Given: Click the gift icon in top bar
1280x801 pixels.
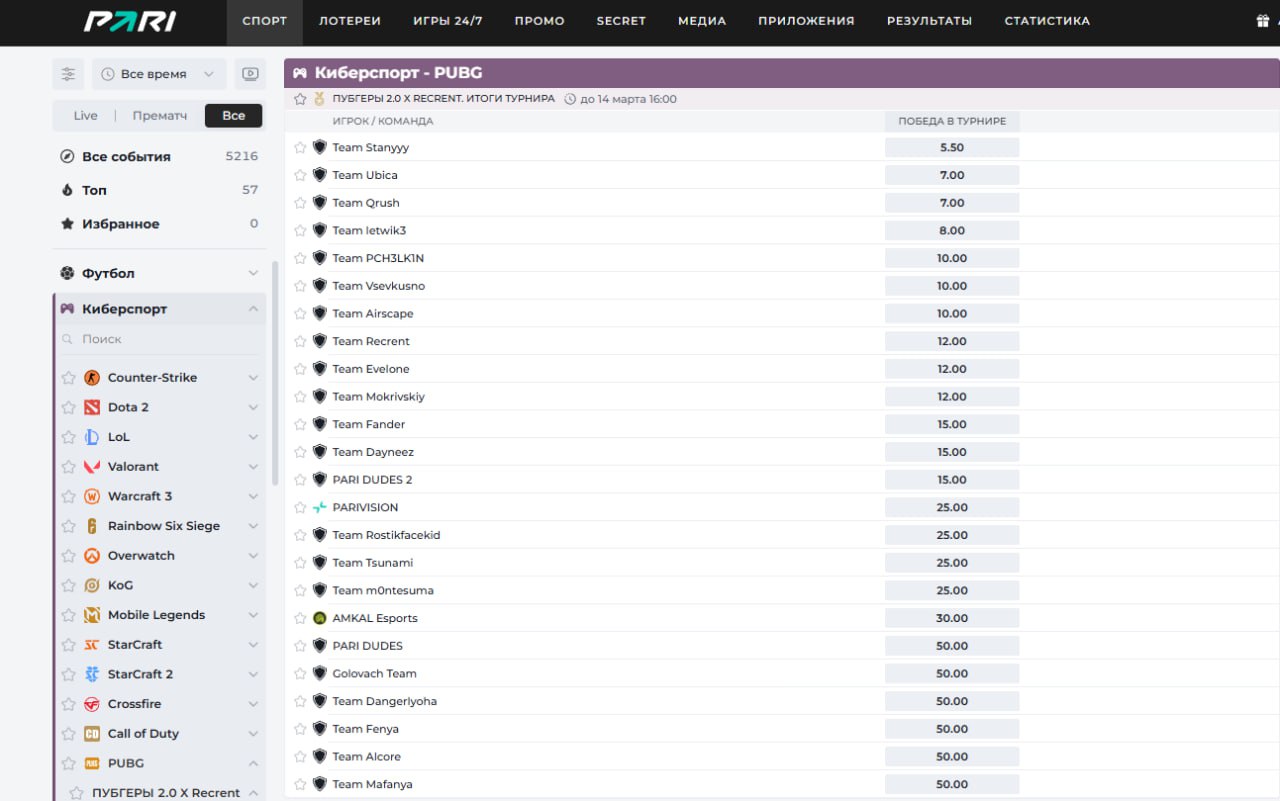Looking at the screenshot, I should click(x=1262, y=21).
